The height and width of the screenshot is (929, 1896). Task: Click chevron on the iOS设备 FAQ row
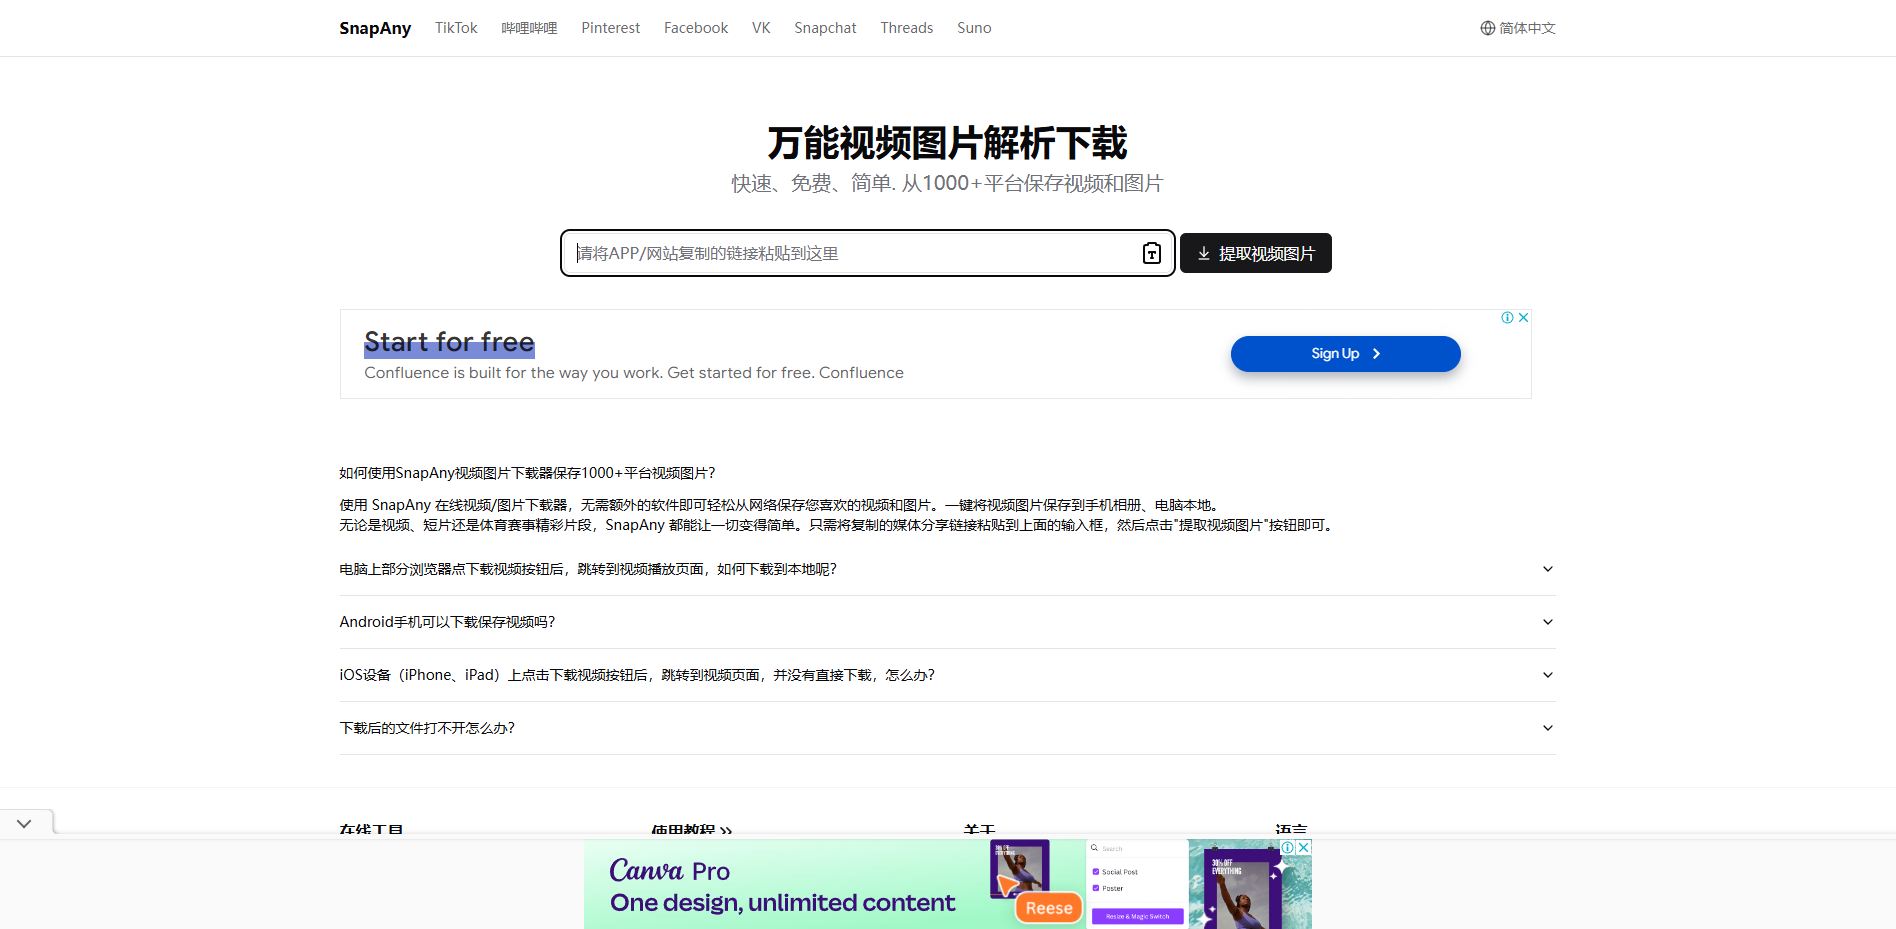click(1547, 675)
